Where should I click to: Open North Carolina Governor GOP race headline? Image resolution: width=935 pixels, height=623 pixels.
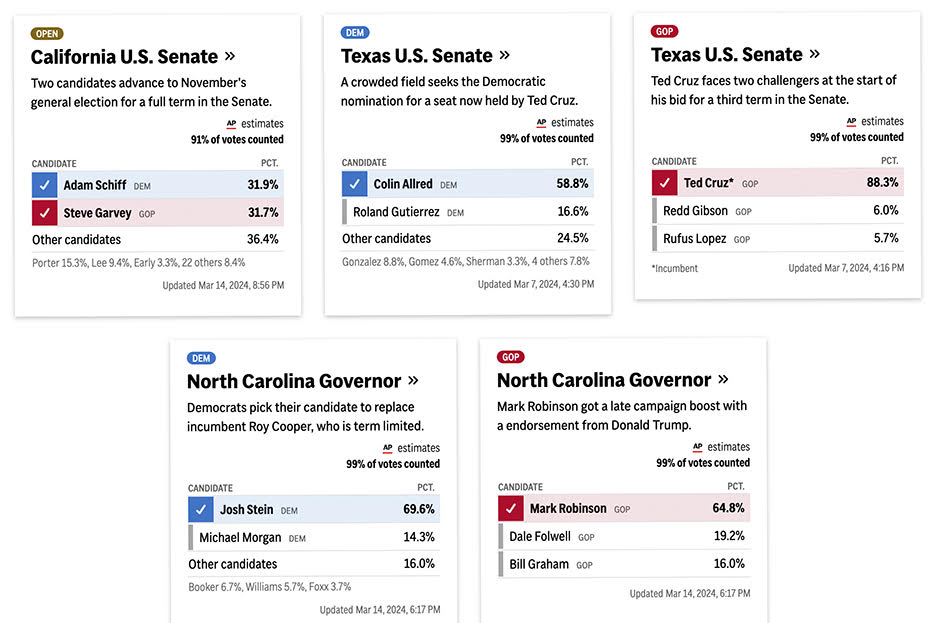coord(604,381)
